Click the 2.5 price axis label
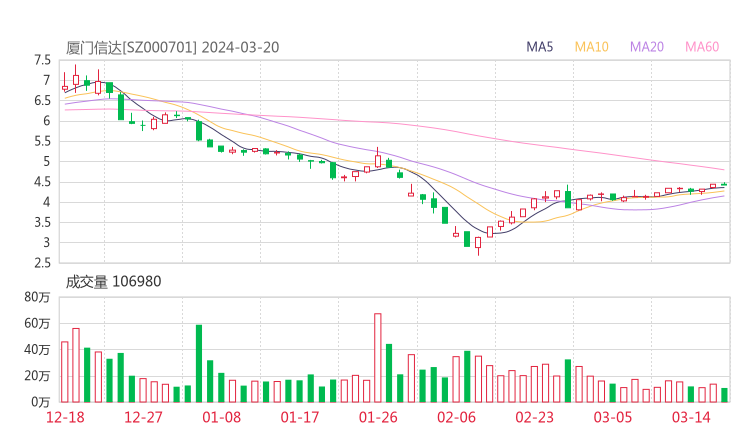Image resolution: width=740 pixels, height=440 pixels. [42, 263]
